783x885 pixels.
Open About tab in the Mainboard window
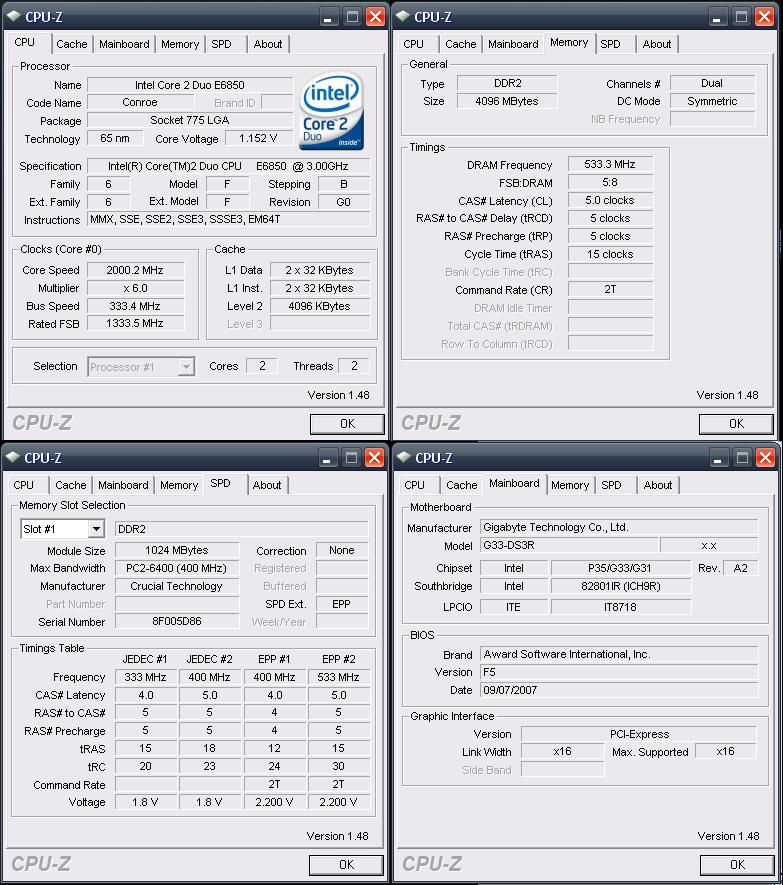tap(658, 485)
